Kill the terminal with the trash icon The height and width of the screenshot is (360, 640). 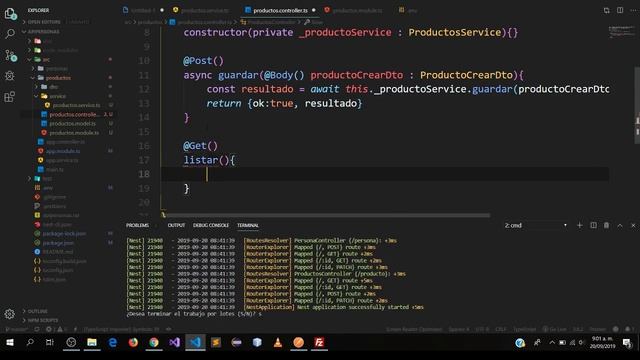(607, 225)
